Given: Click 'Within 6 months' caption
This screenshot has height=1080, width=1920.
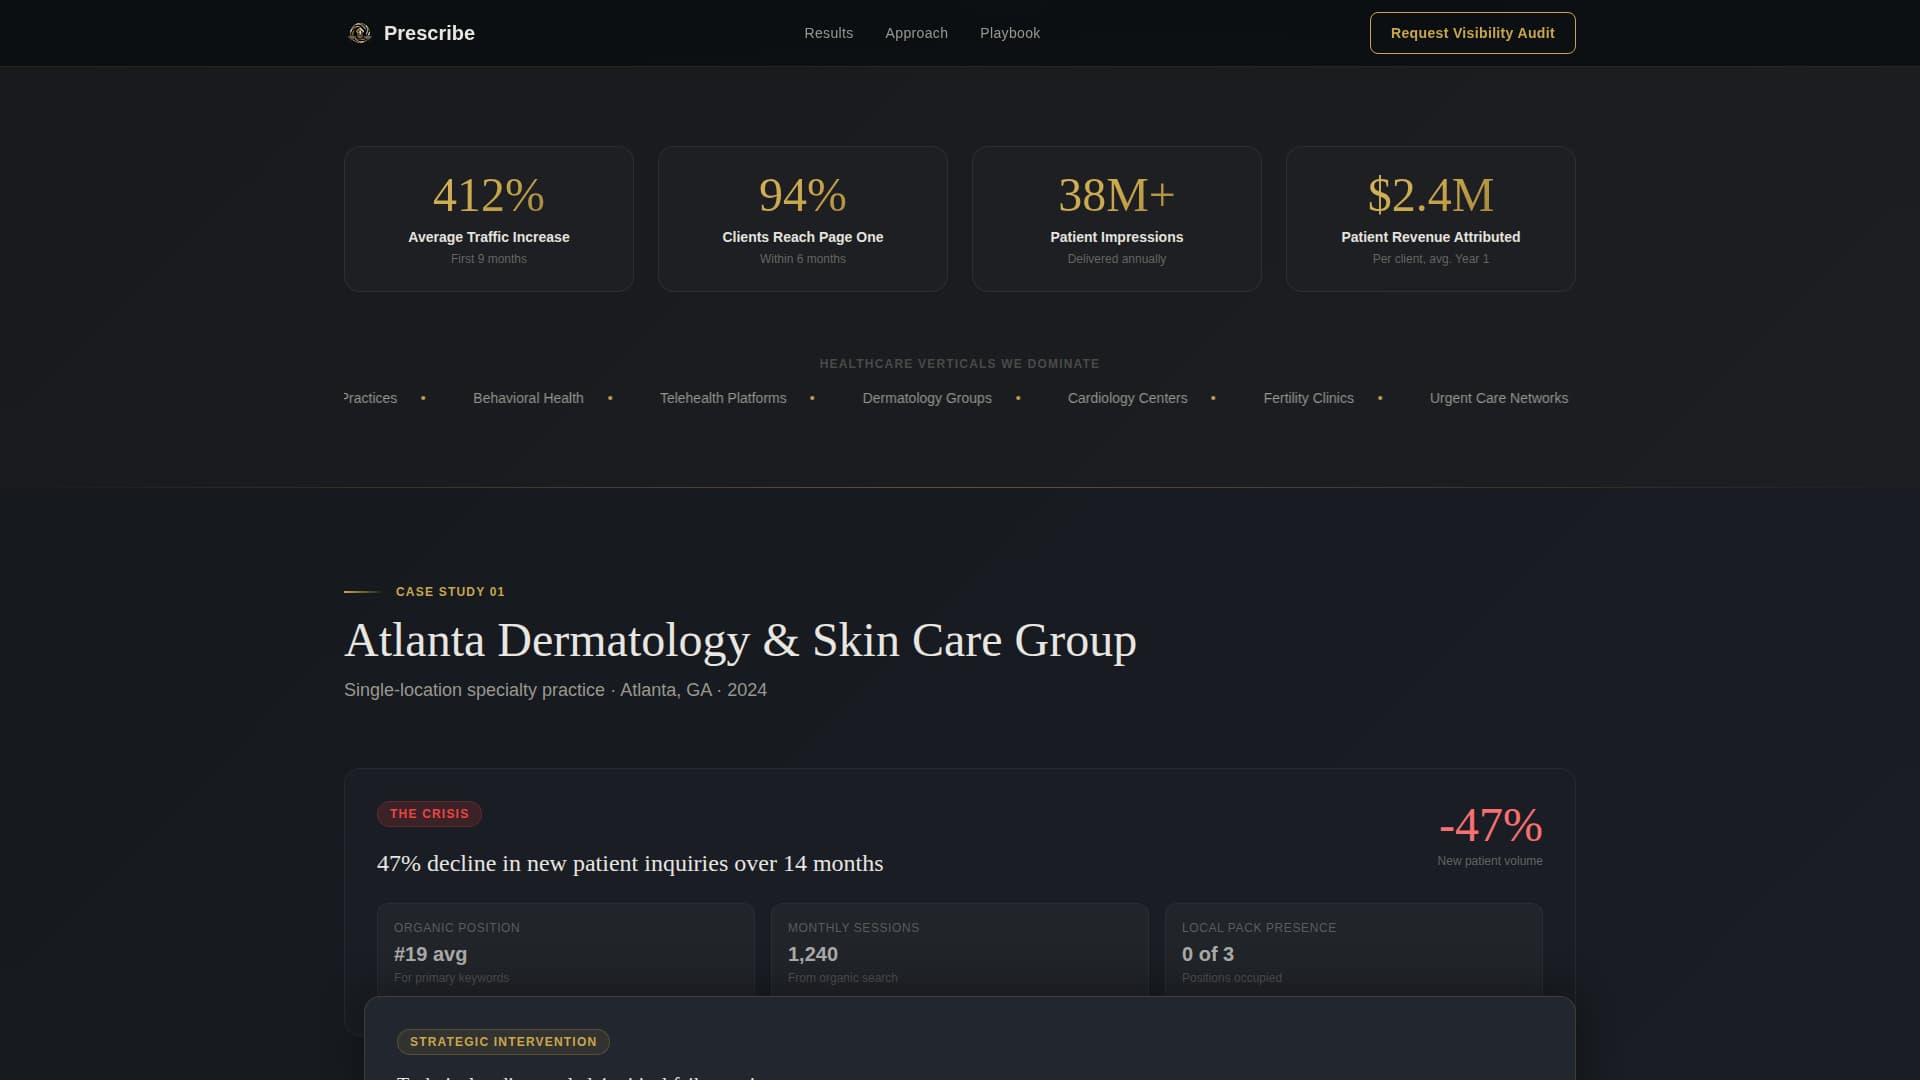Looking at the screenshot, I should (x=803, y=259).
